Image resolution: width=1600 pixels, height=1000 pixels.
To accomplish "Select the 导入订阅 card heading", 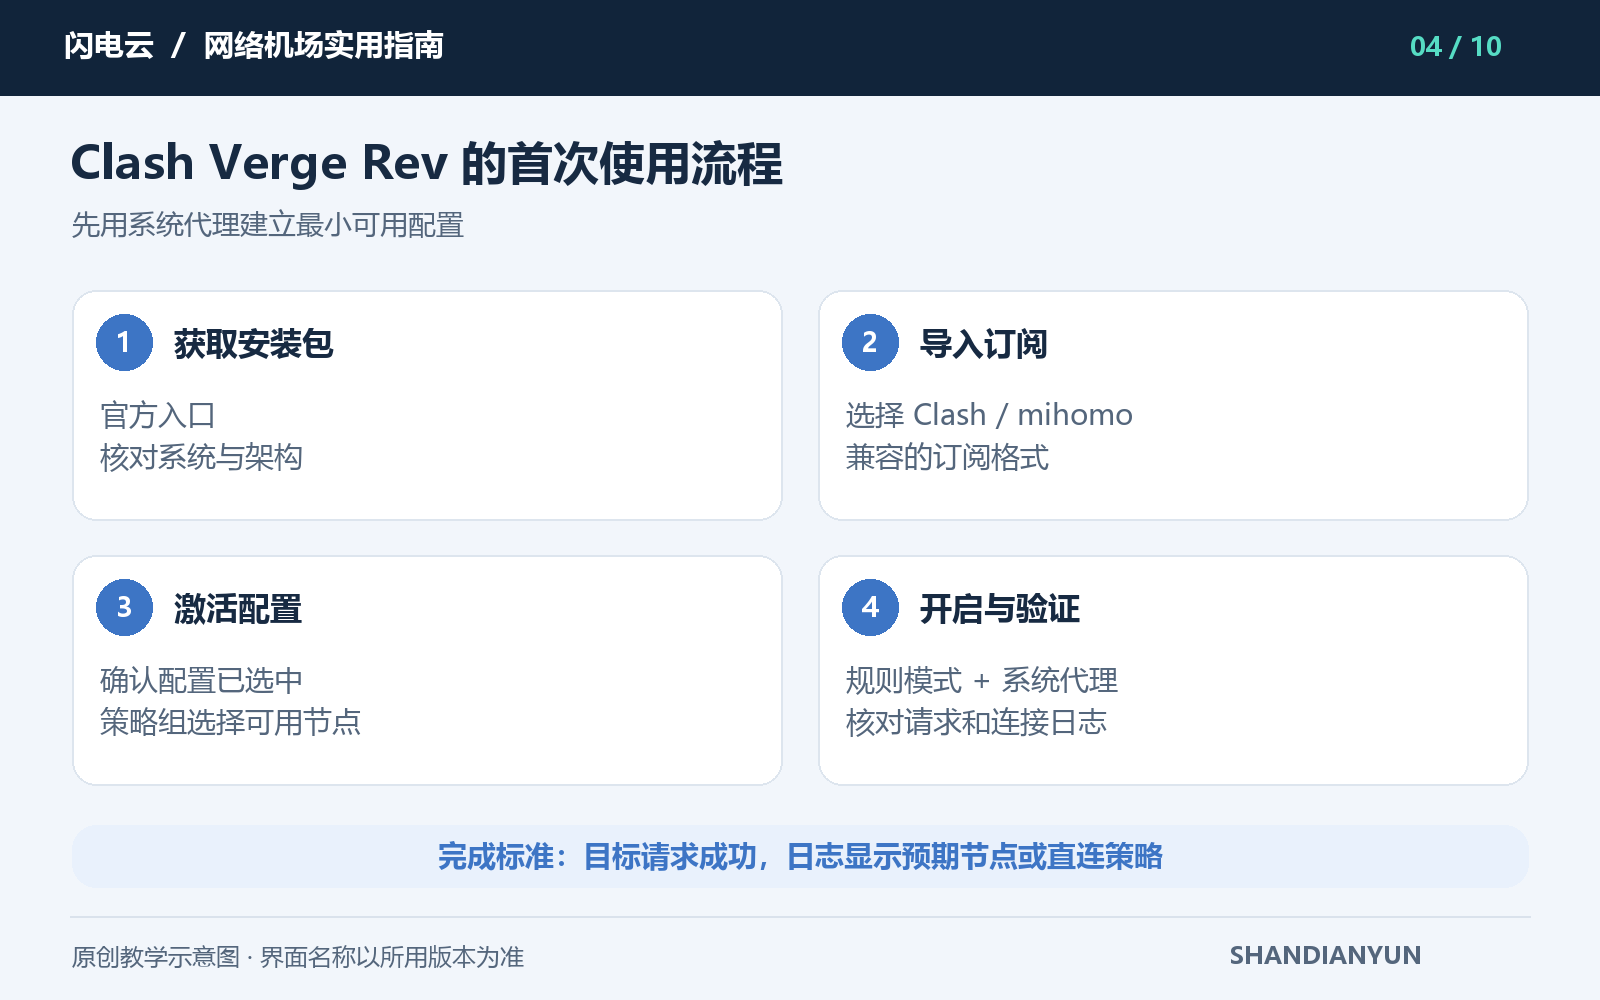I will click(983, 344).
